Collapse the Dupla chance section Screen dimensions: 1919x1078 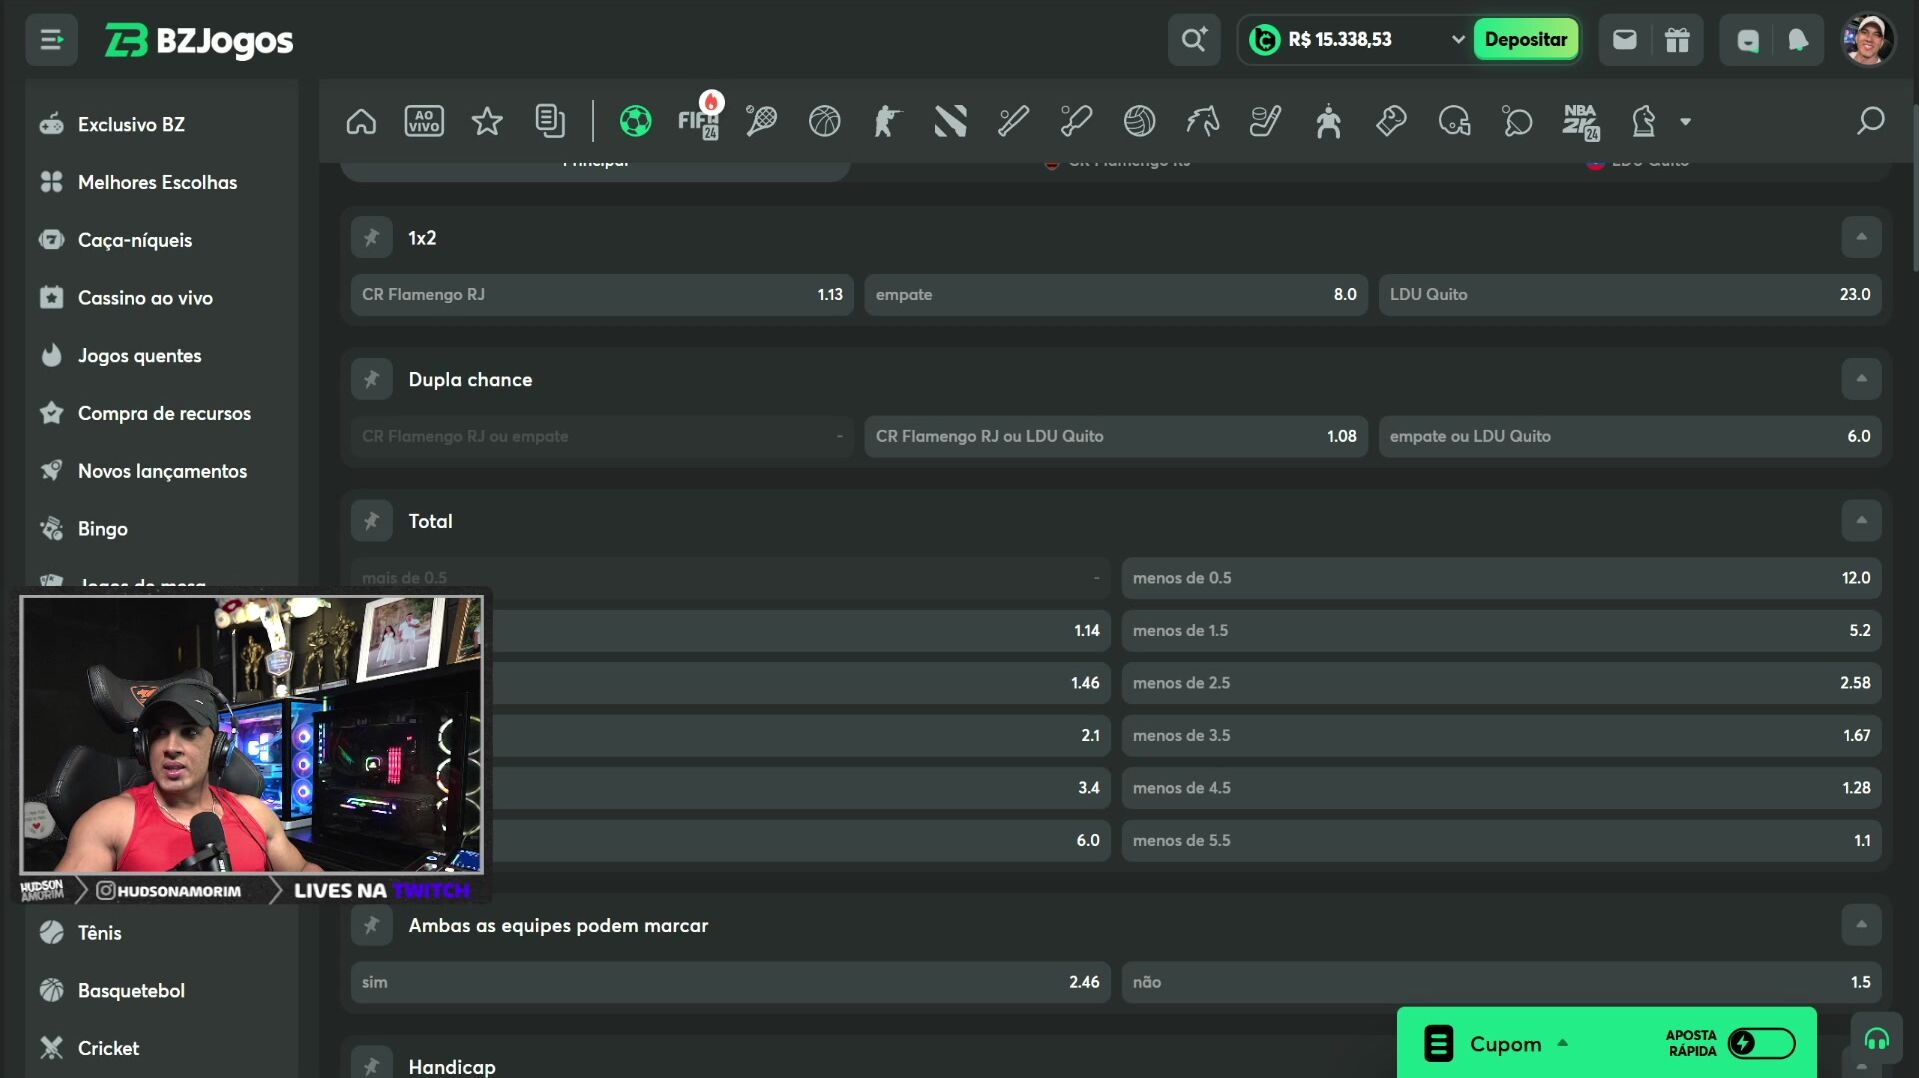click(1861, 380)
